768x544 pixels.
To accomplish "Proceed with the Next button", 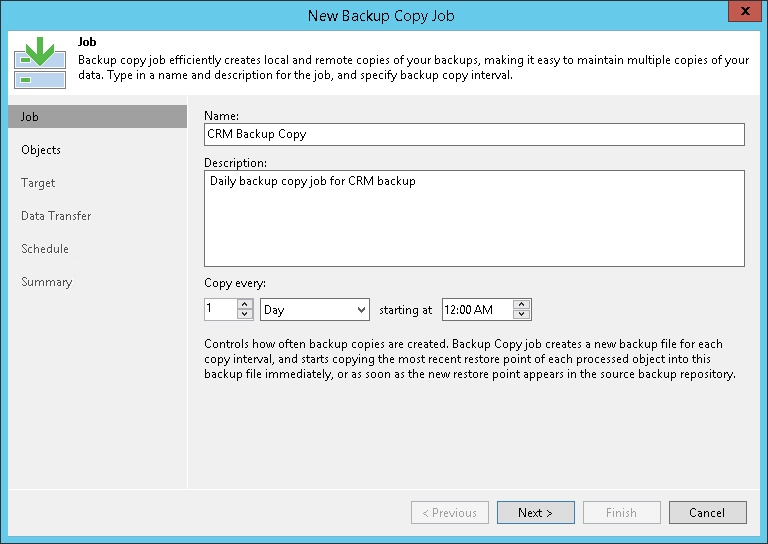I will pyautogui.click(x=536, y=513).
